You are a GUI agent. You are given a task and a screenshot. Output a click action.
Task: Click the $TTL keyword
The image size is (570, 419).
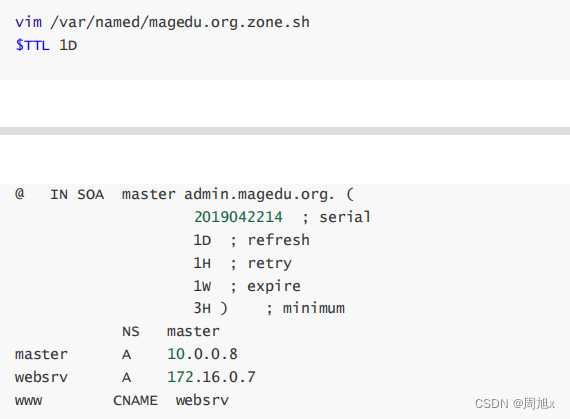[x=32, y=45]
